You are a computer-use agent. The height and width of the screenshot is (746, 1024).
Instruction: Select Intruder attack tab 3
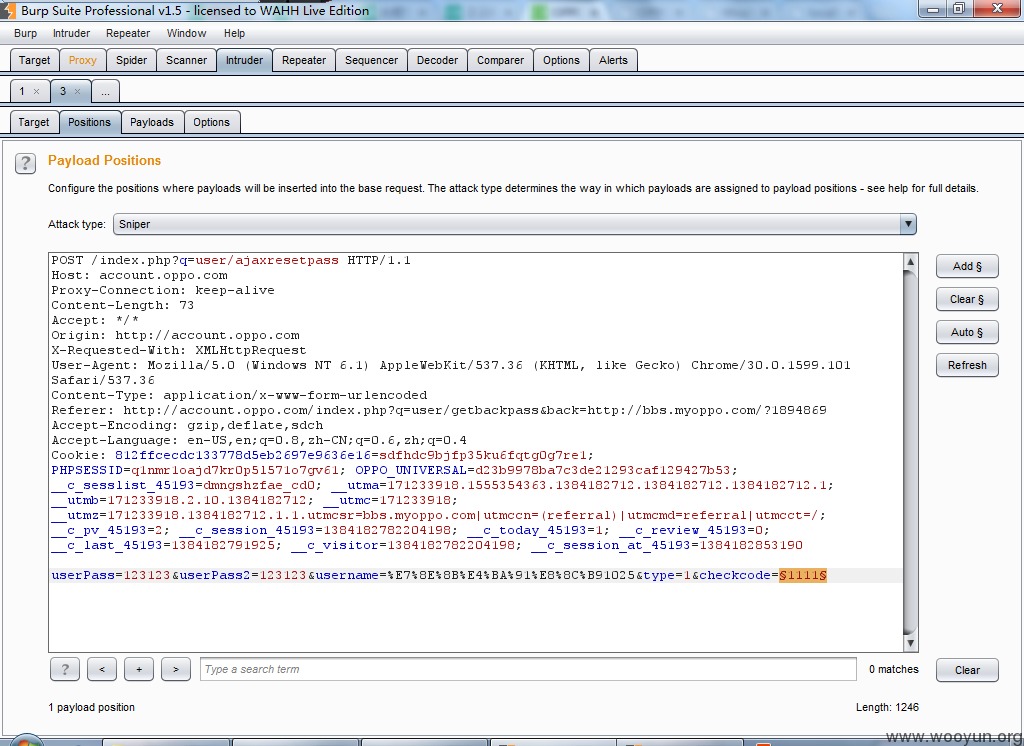(63, 91)
